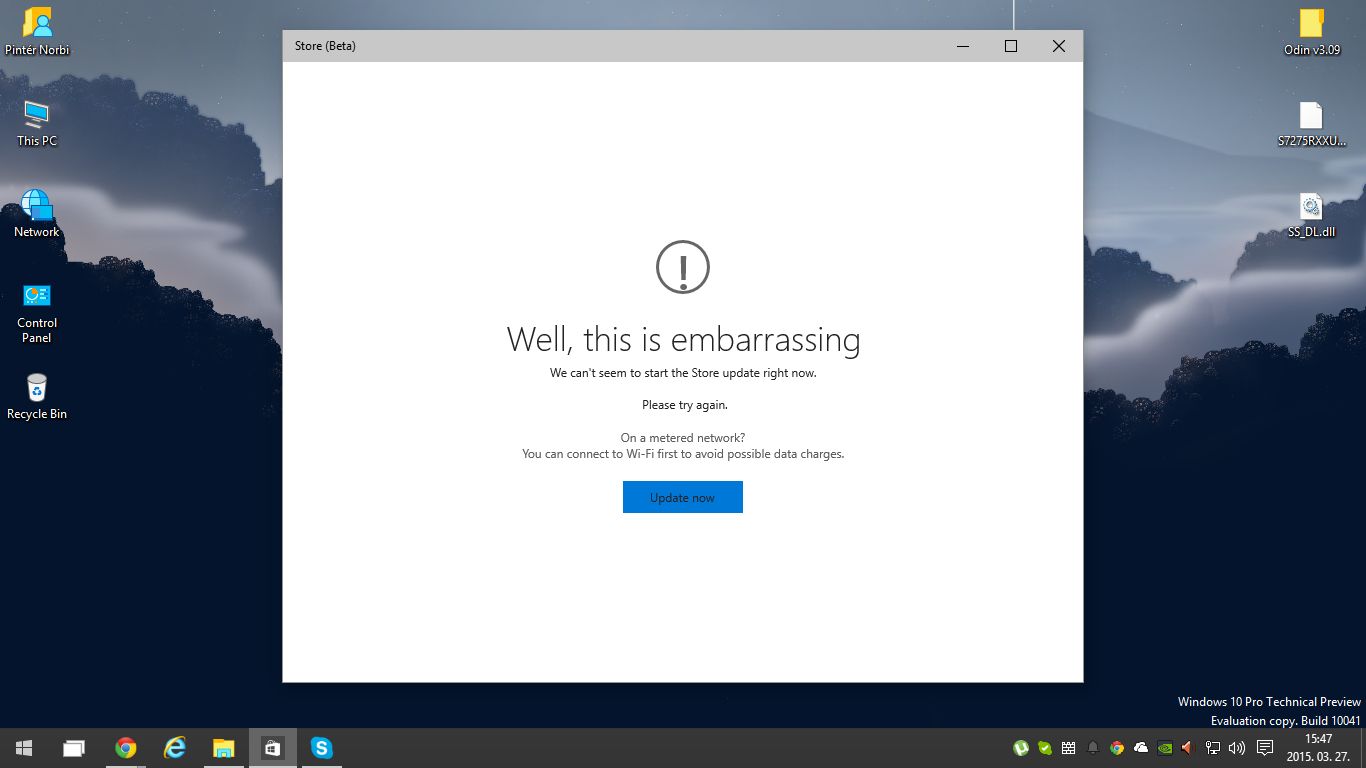1366x768 pixels.
Task: Select the Network desktop icon
Action: [37, 214]
